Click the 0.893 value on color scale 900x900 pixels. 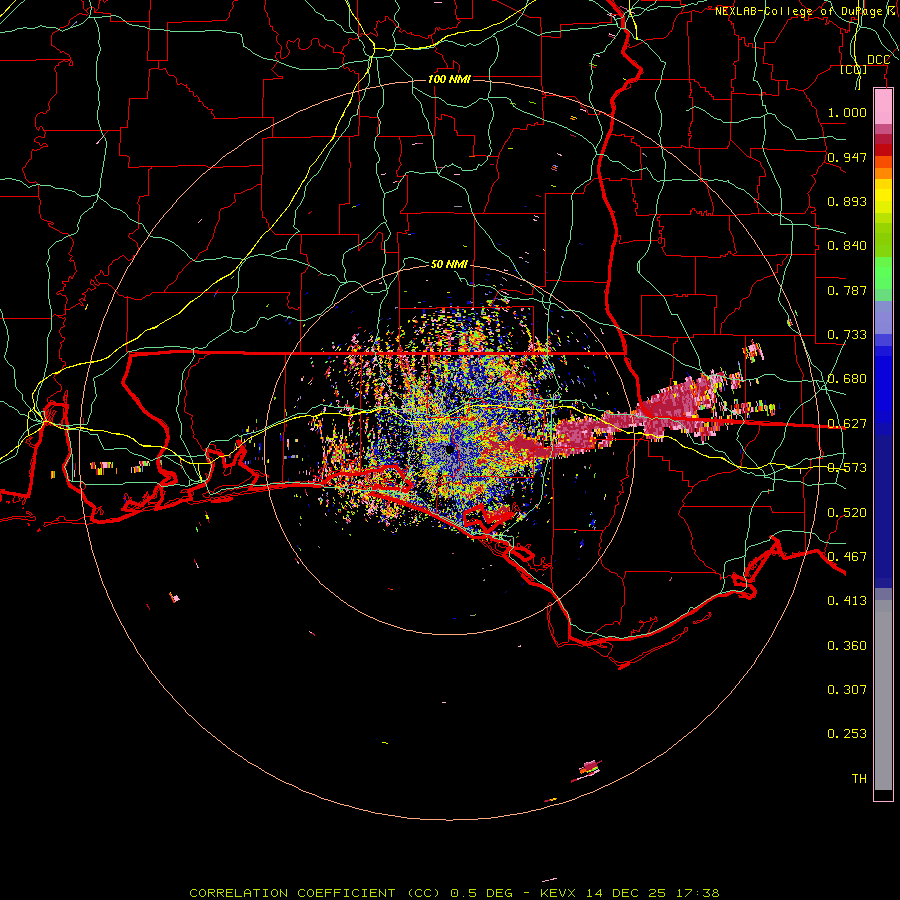tap(847, 201)
